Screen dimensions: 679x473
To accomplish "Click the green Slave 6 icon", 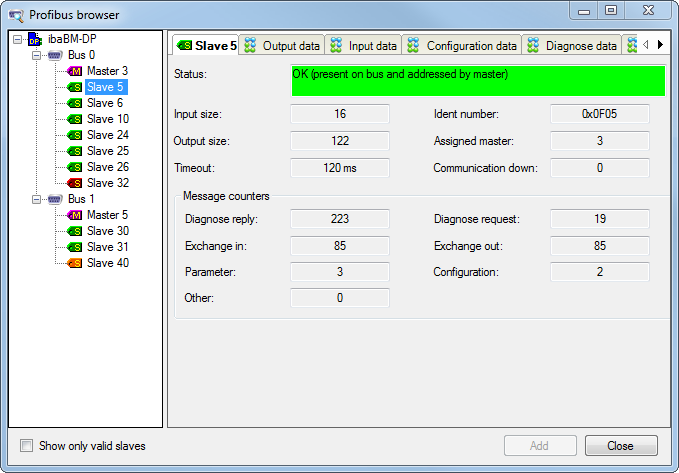I will click(75, 103).
